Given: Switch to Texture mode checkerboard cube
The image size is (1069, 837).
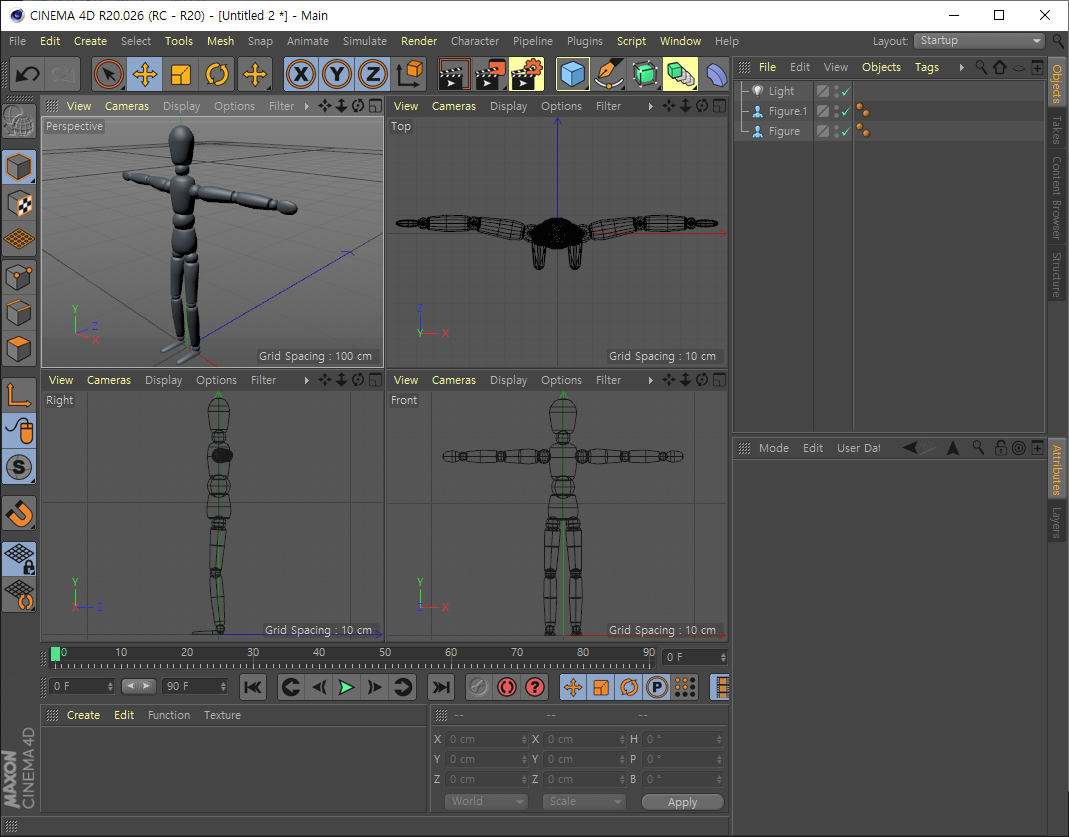Looking at the screenshot, I should click(19, 203).
